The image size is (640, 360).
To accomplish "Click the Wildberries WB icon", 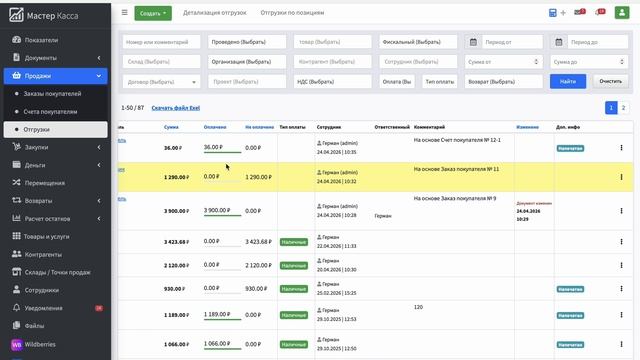I will point(16,344).
